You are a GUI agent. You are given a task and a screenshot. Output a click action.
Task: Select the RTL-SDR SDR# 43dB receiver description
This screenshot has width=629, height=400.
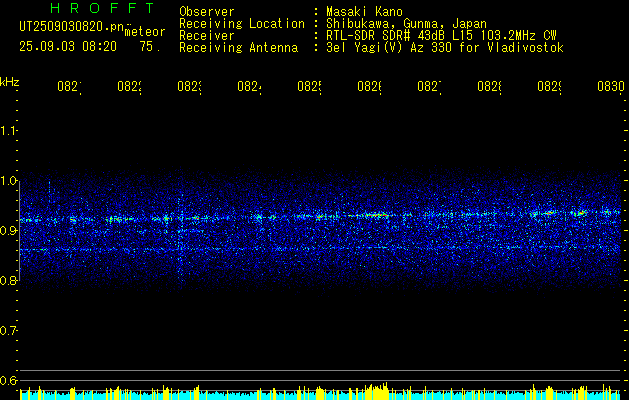tap(441, 36)
